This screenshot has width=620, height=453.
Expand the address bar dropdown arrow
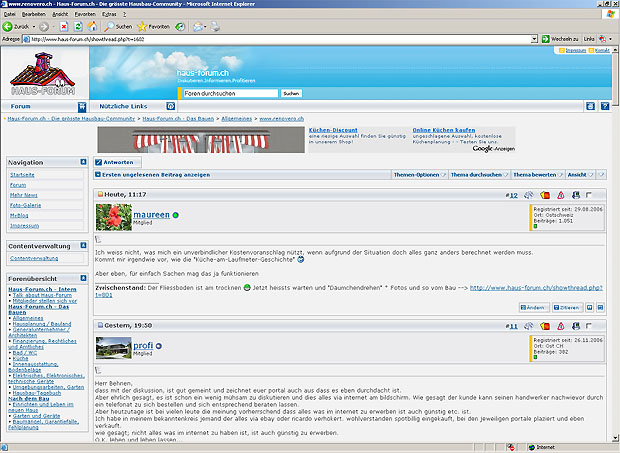(534, 39)
